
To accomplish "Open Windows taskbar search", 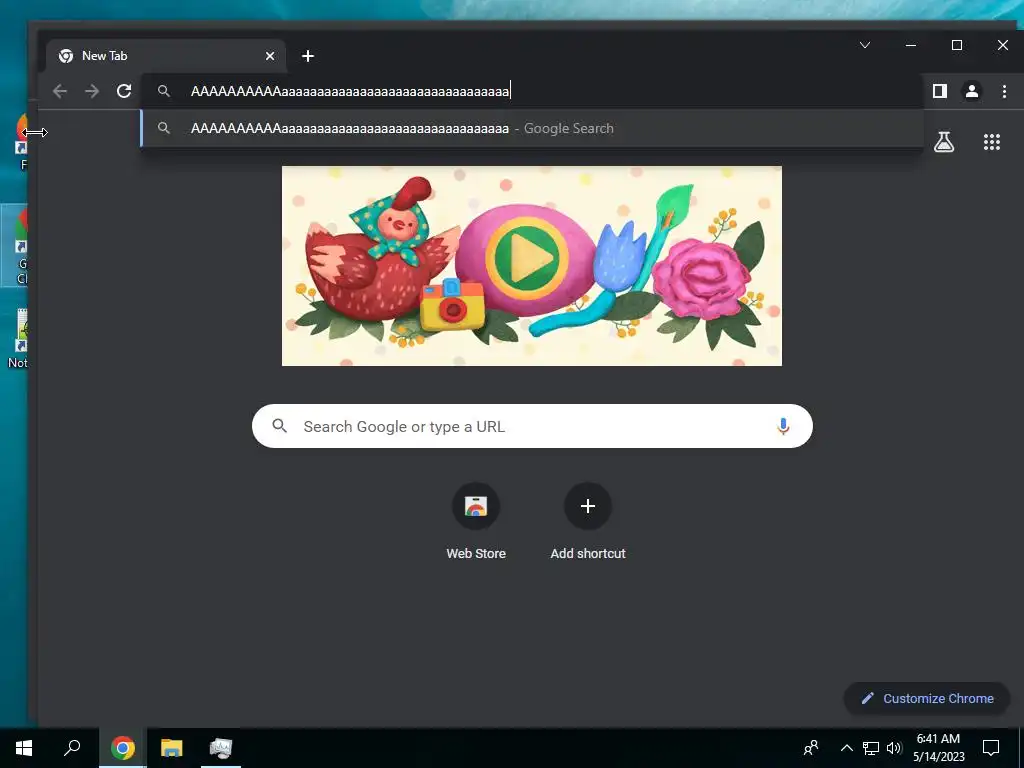I will coord(72,748).
